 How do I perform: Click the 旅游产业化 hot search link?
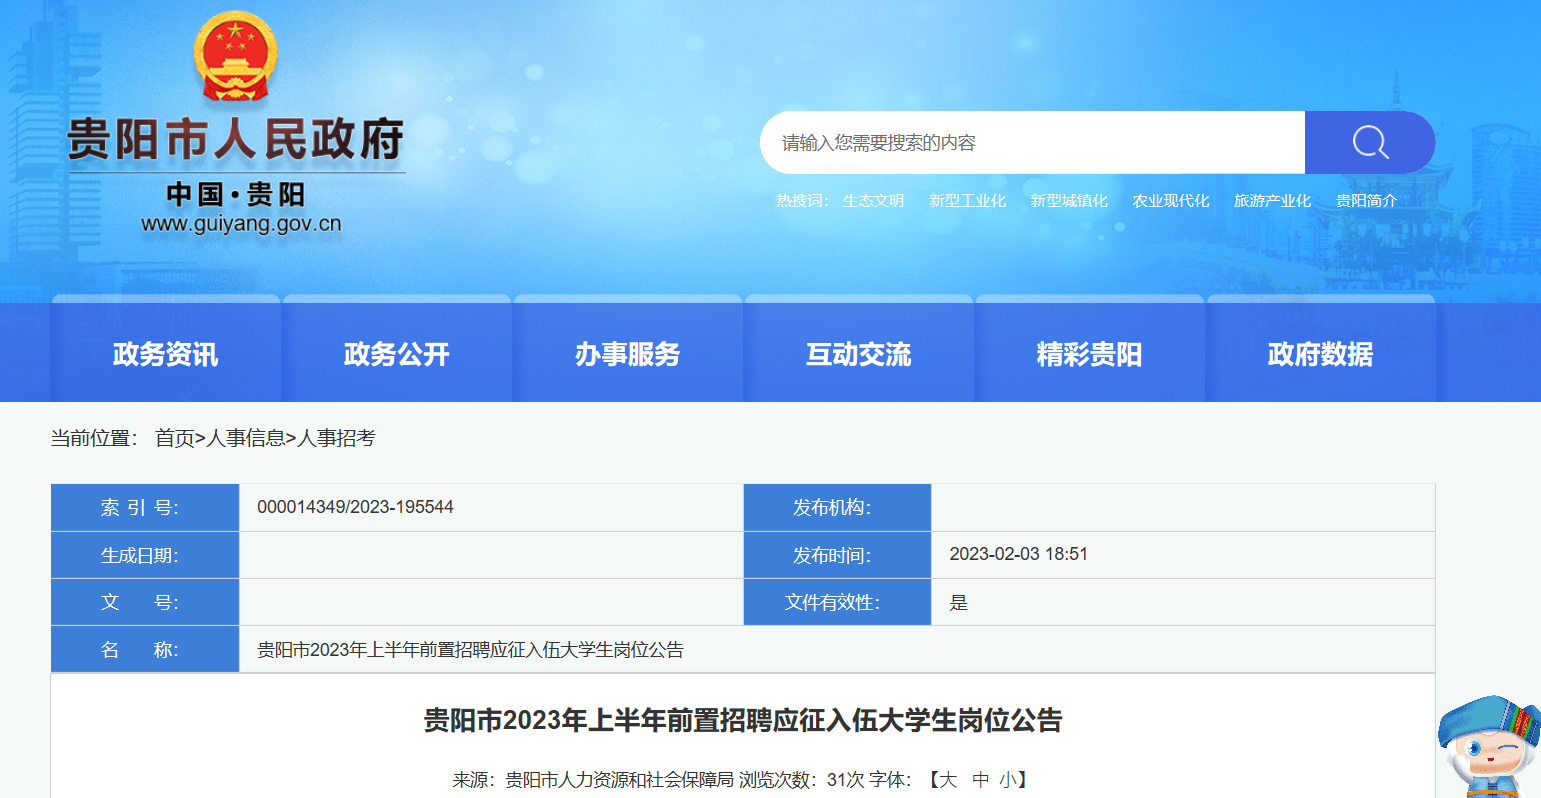(x=1272, y=201)
